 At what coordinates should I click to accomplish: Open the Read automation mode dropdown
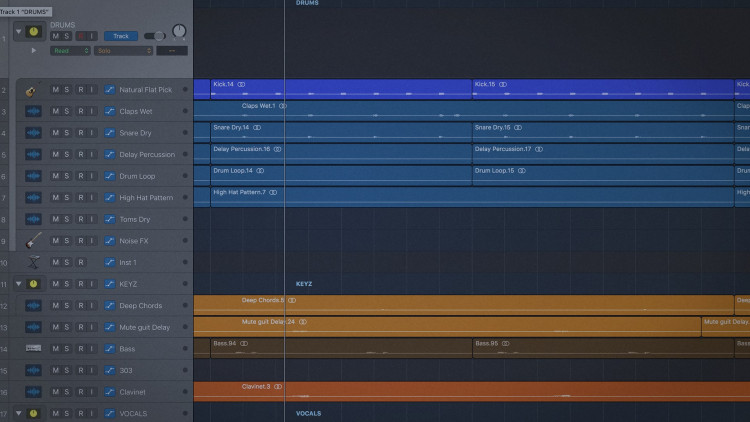coord(70,51)
